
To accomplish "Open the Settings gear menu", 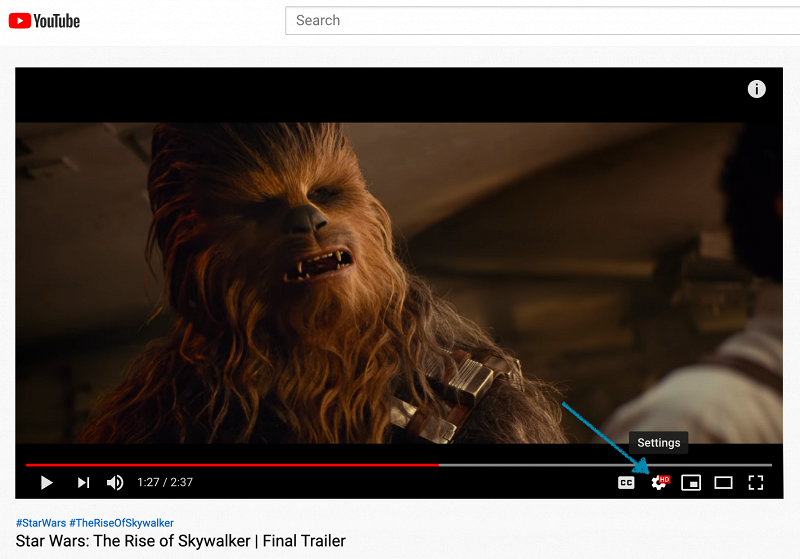I will tap(659, 482).
